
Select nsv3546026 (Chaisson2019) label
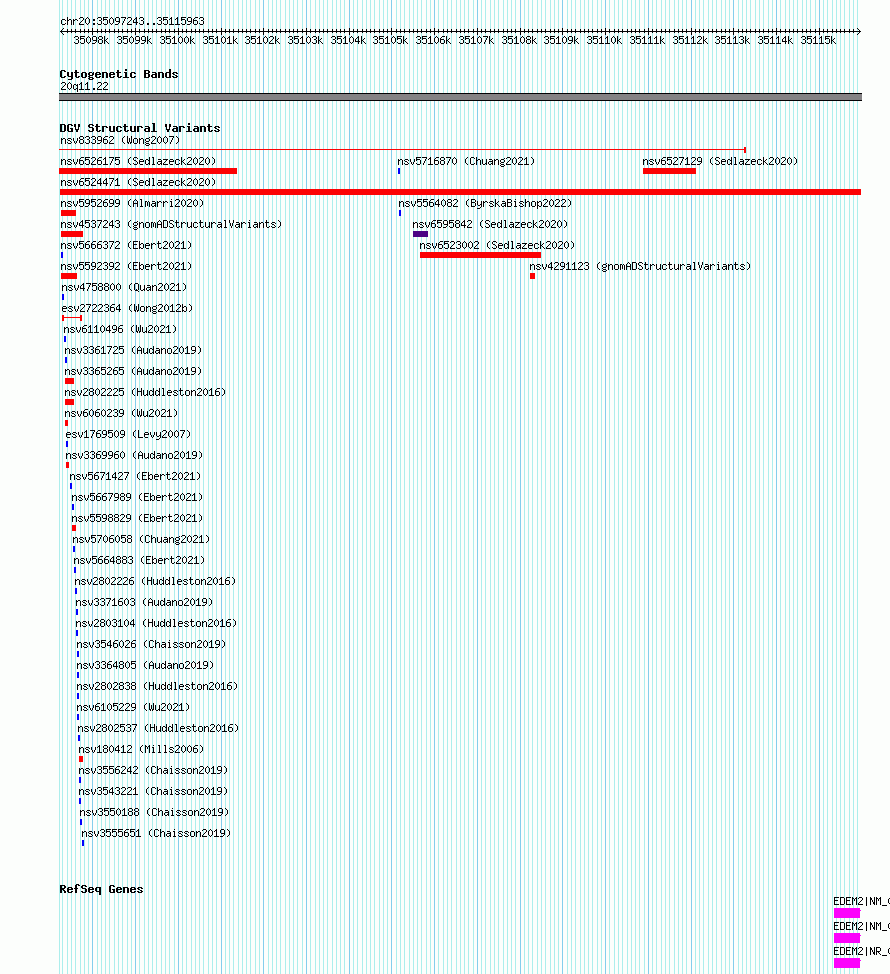[x=152, y=644]
